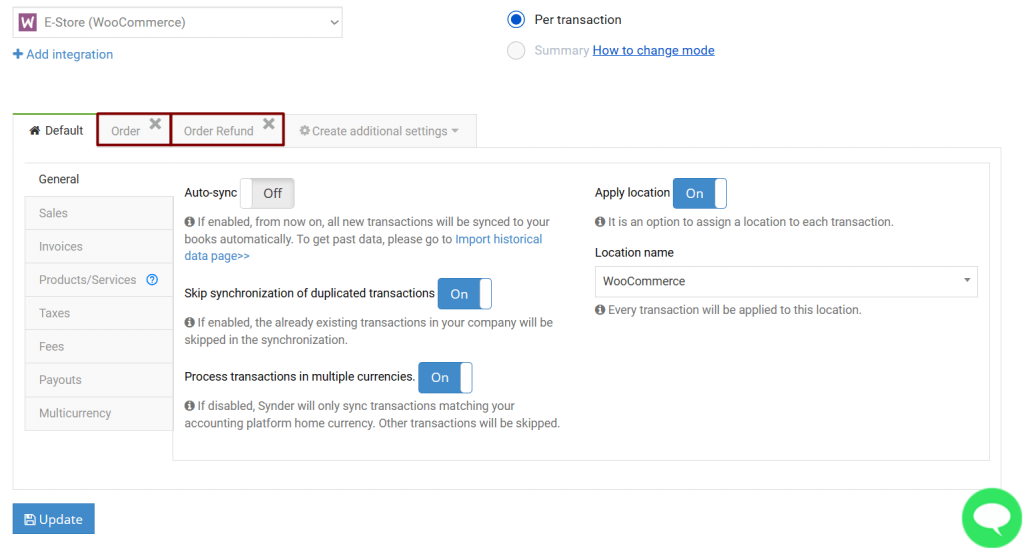Click info icon under Auto-sync description
The width and height of the screenshot is (1024, 548).
[190, 222]
